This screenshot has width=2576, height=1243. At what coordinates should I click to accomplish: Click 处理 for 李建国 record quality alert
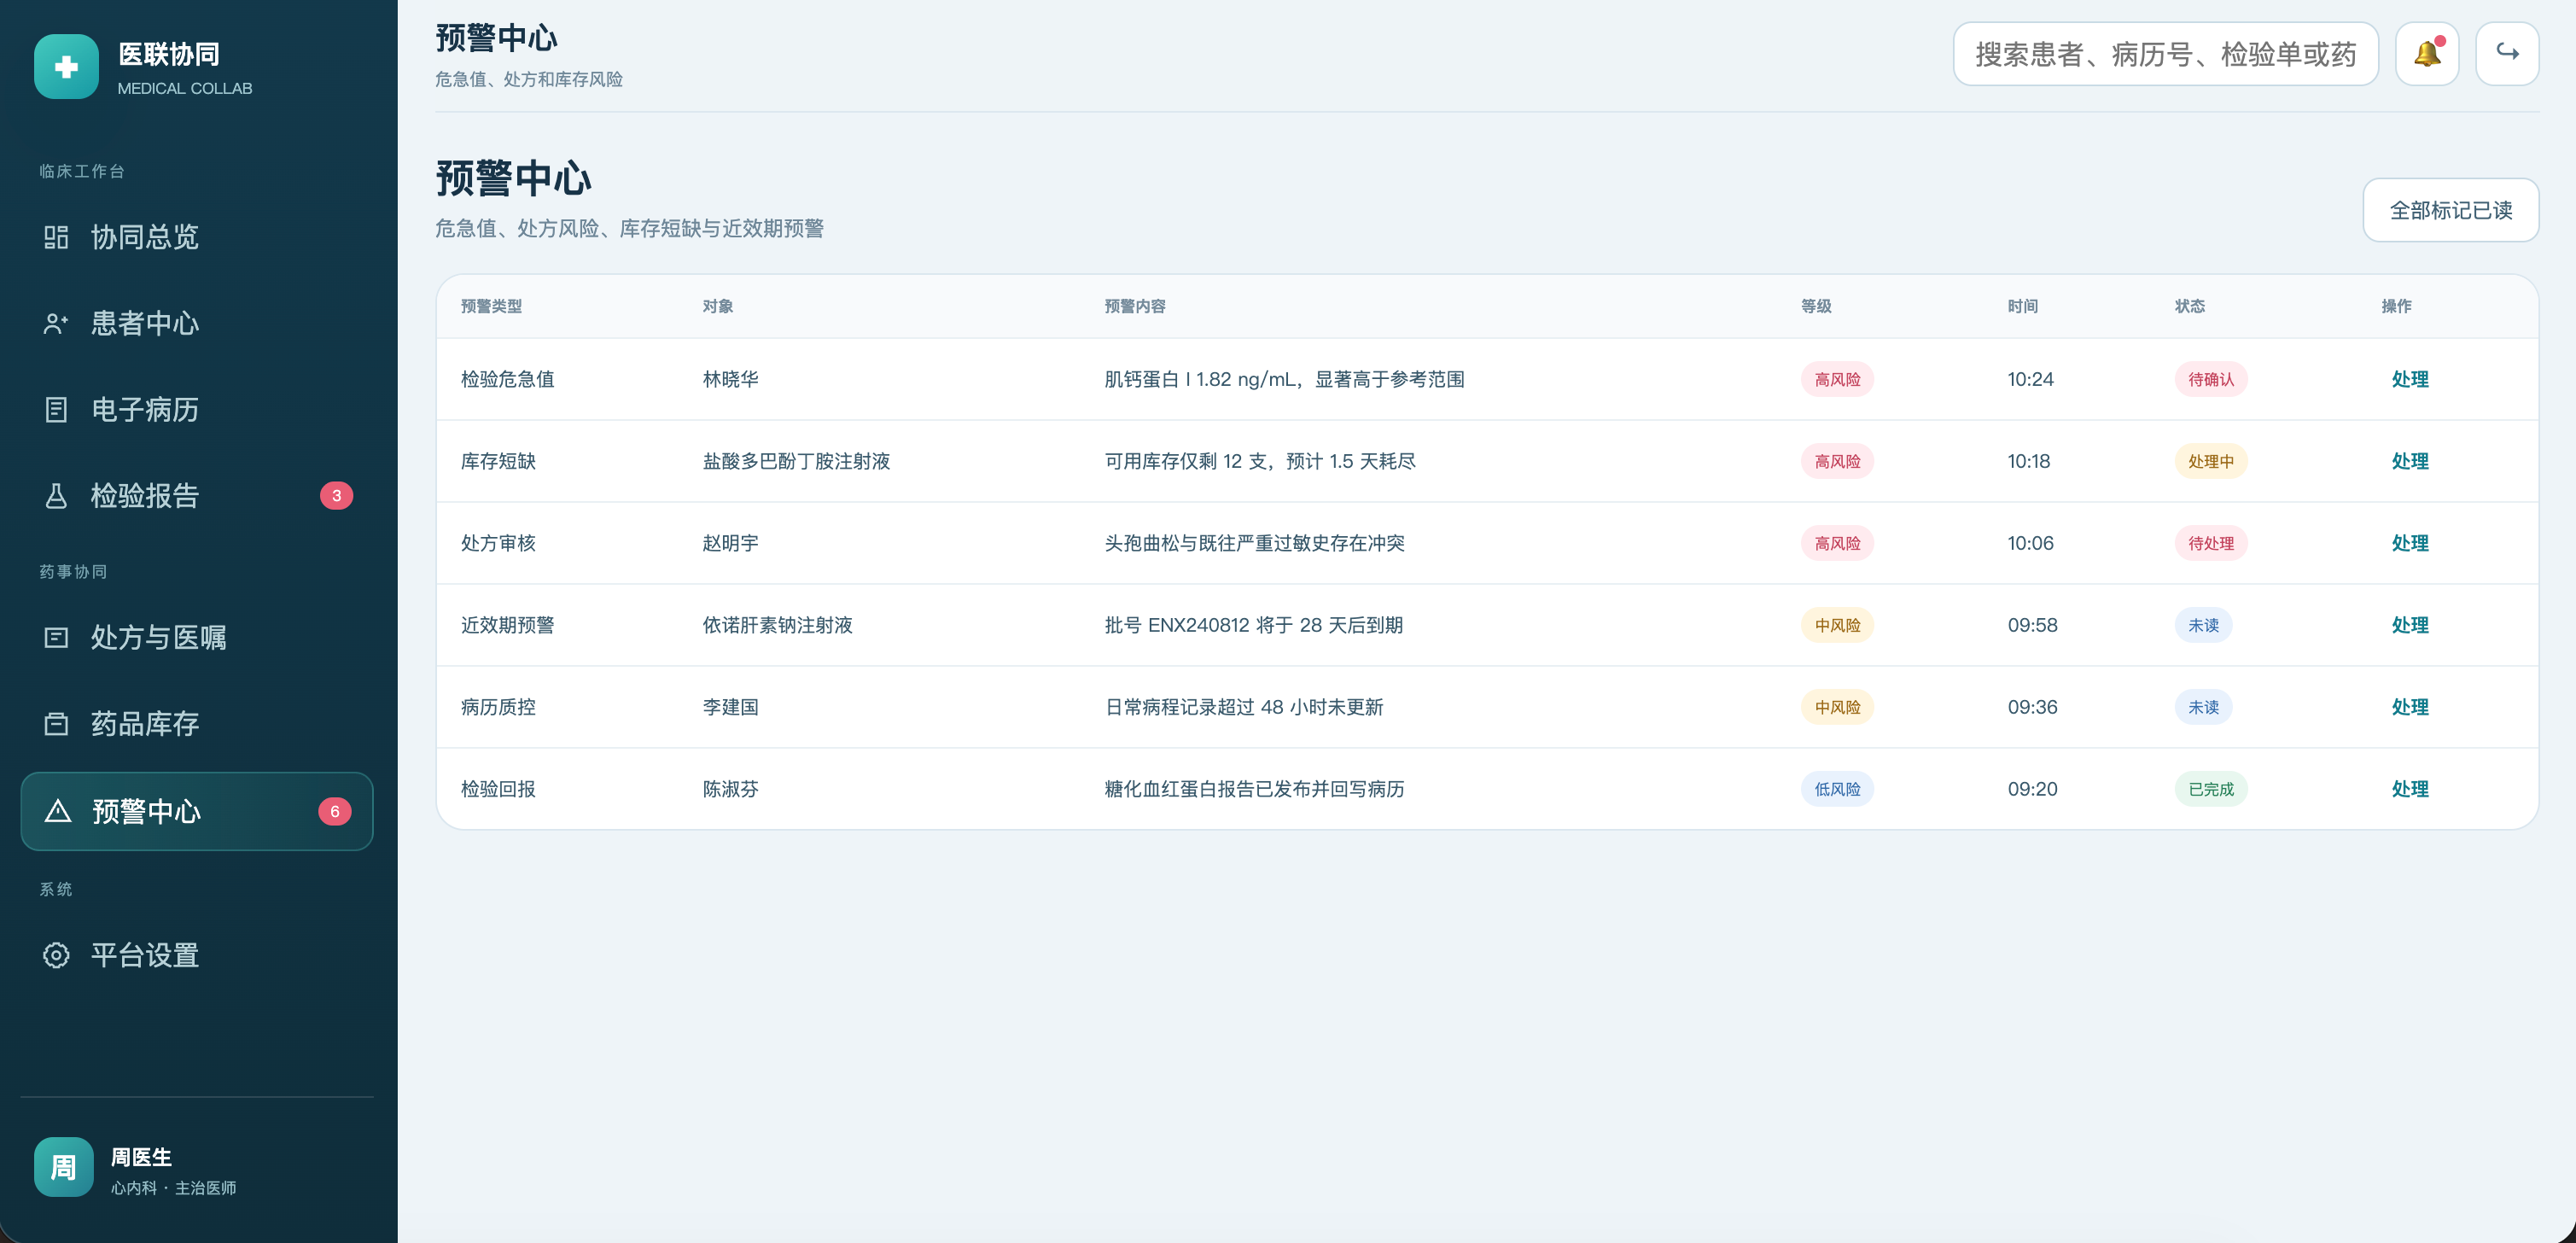2409,707
